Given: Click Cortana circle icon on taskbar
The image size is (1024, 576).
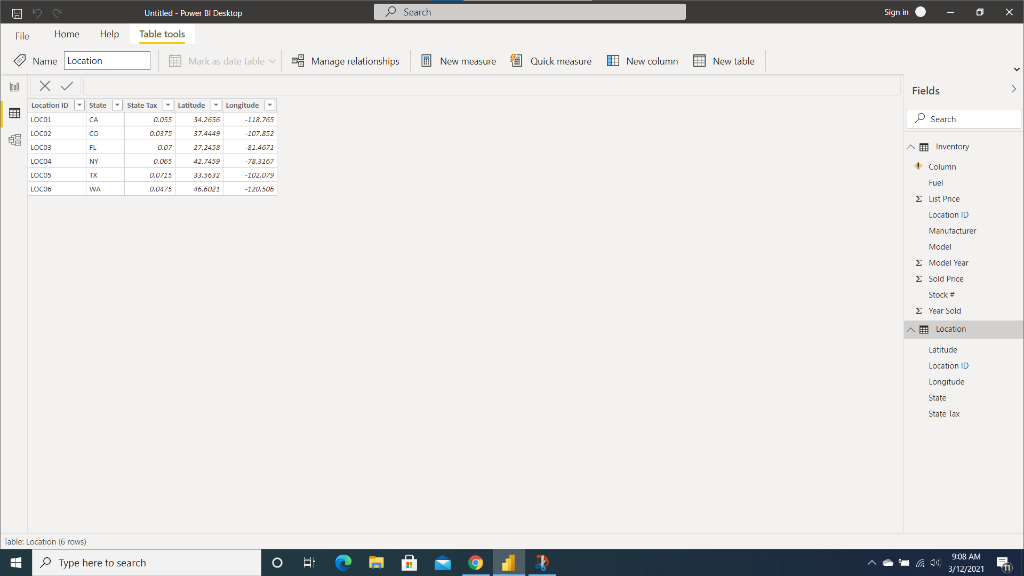Looking at the screenshot, I should [277, 562].
